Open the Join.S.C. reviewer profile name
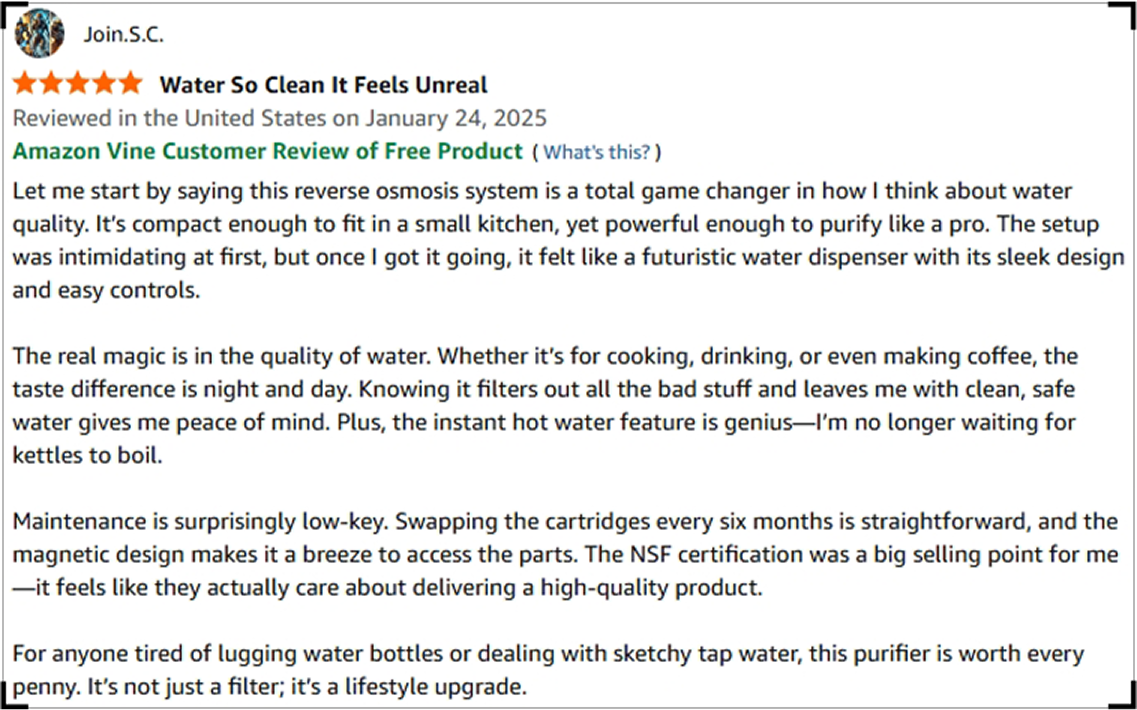 (124, 35)
